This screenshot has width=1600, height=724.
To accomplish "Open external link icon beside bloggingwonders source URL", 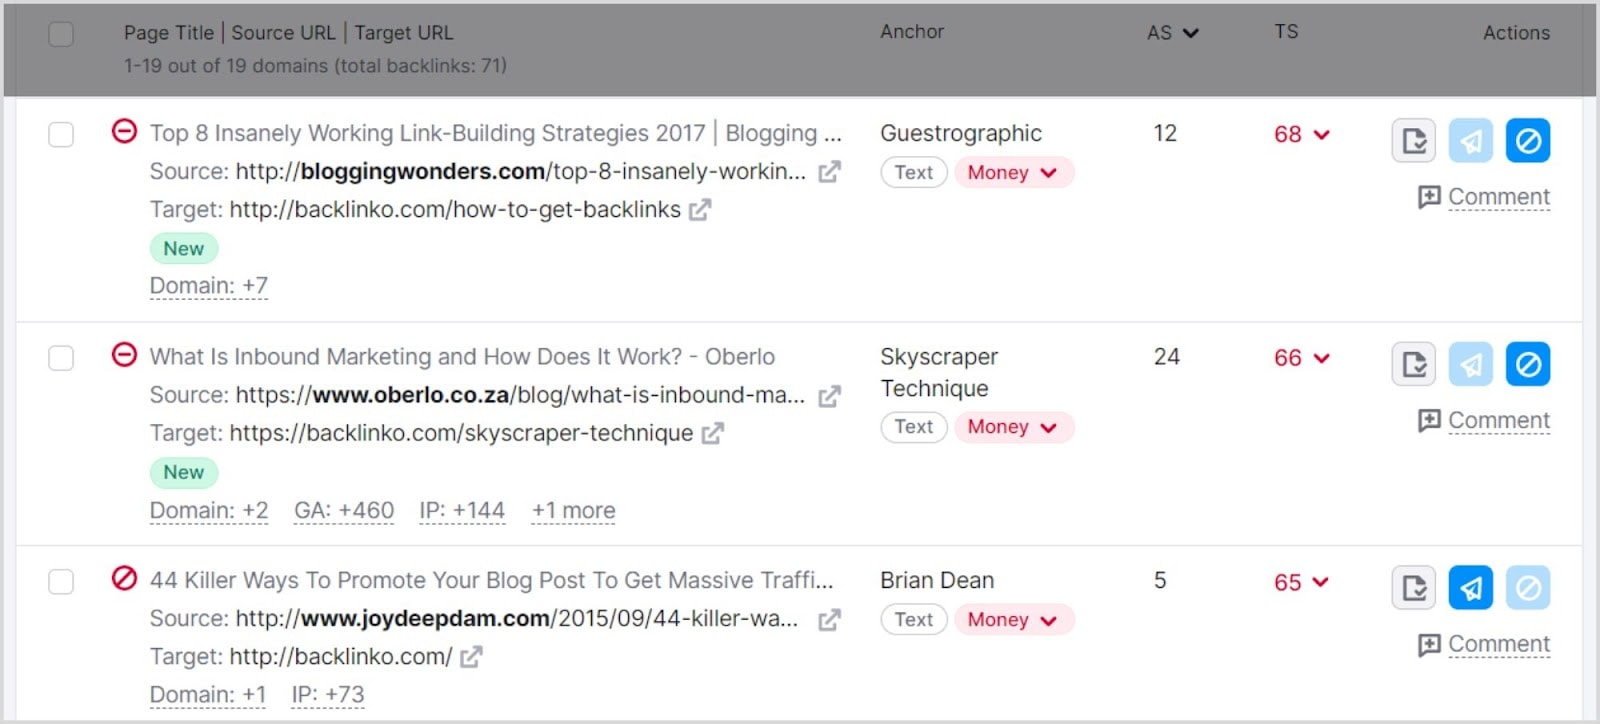I will click(829, 172).
